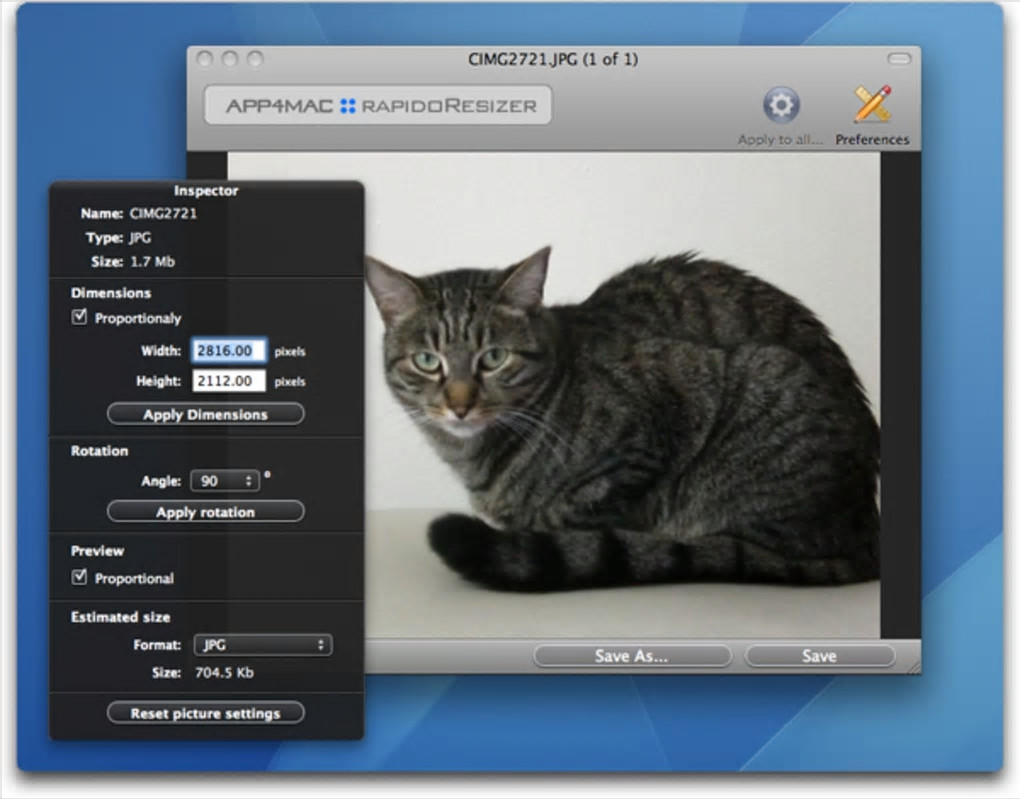Click Reset picture settings button
Image resolution: width=1020 pixels, height=799 pixels.
tap(206, 713)
